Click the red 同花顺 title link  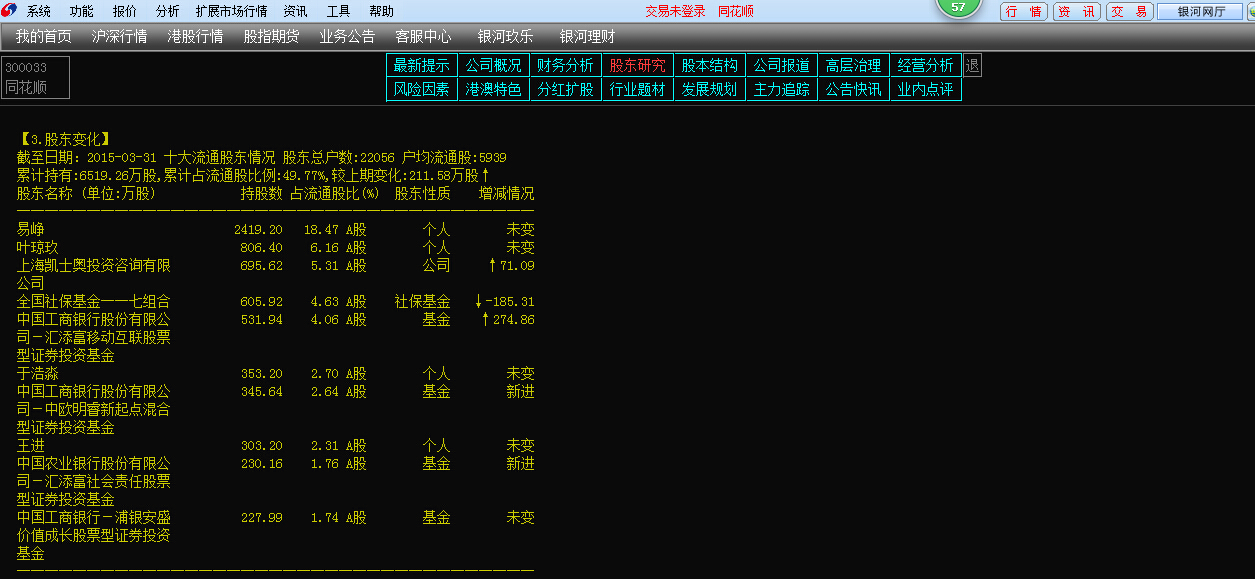[736, 11]
